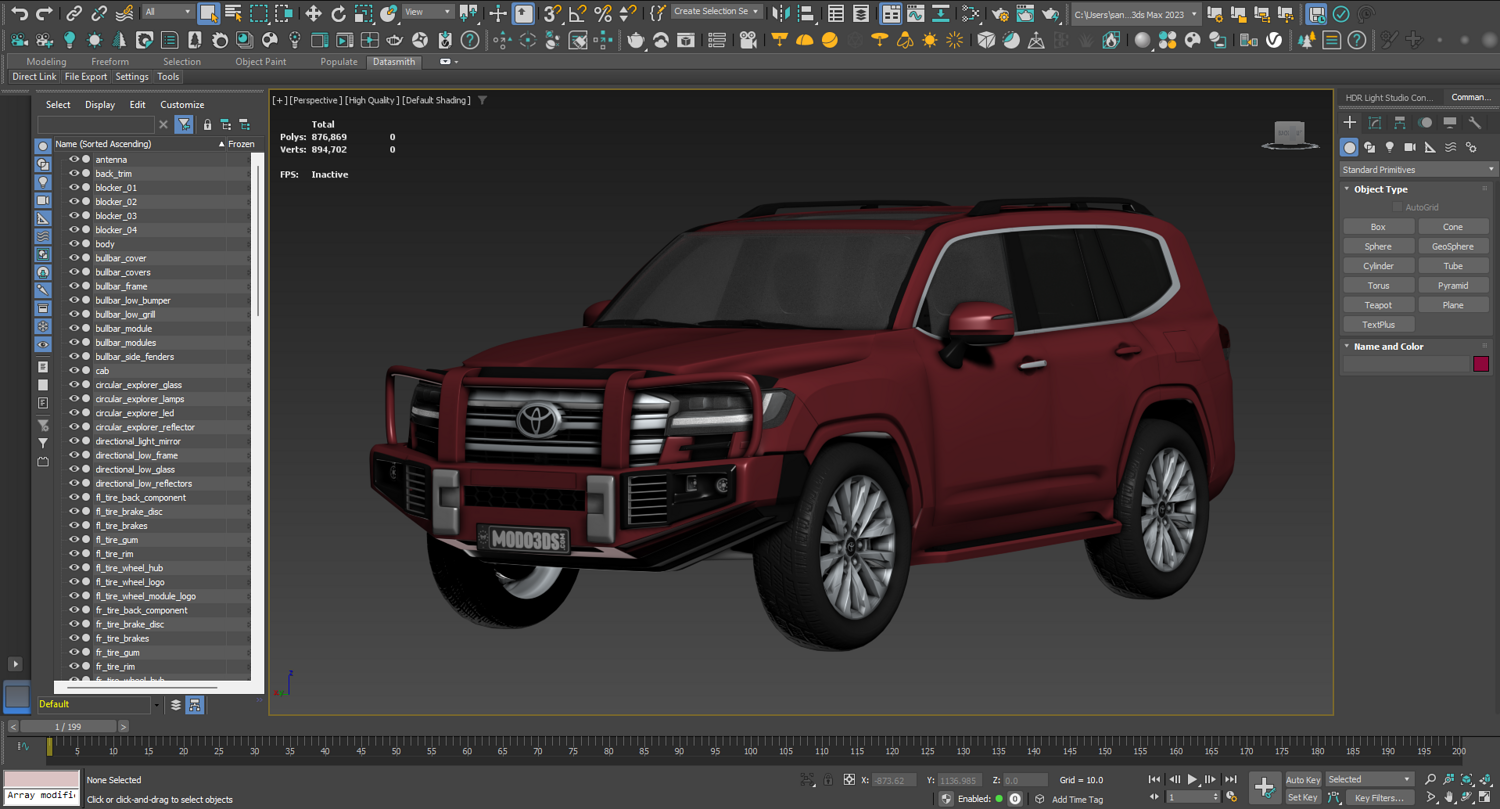This screenshot has height=809, width=1500.
Task: Click the ViewCube in the viewport
Action: pos(1289,135)
